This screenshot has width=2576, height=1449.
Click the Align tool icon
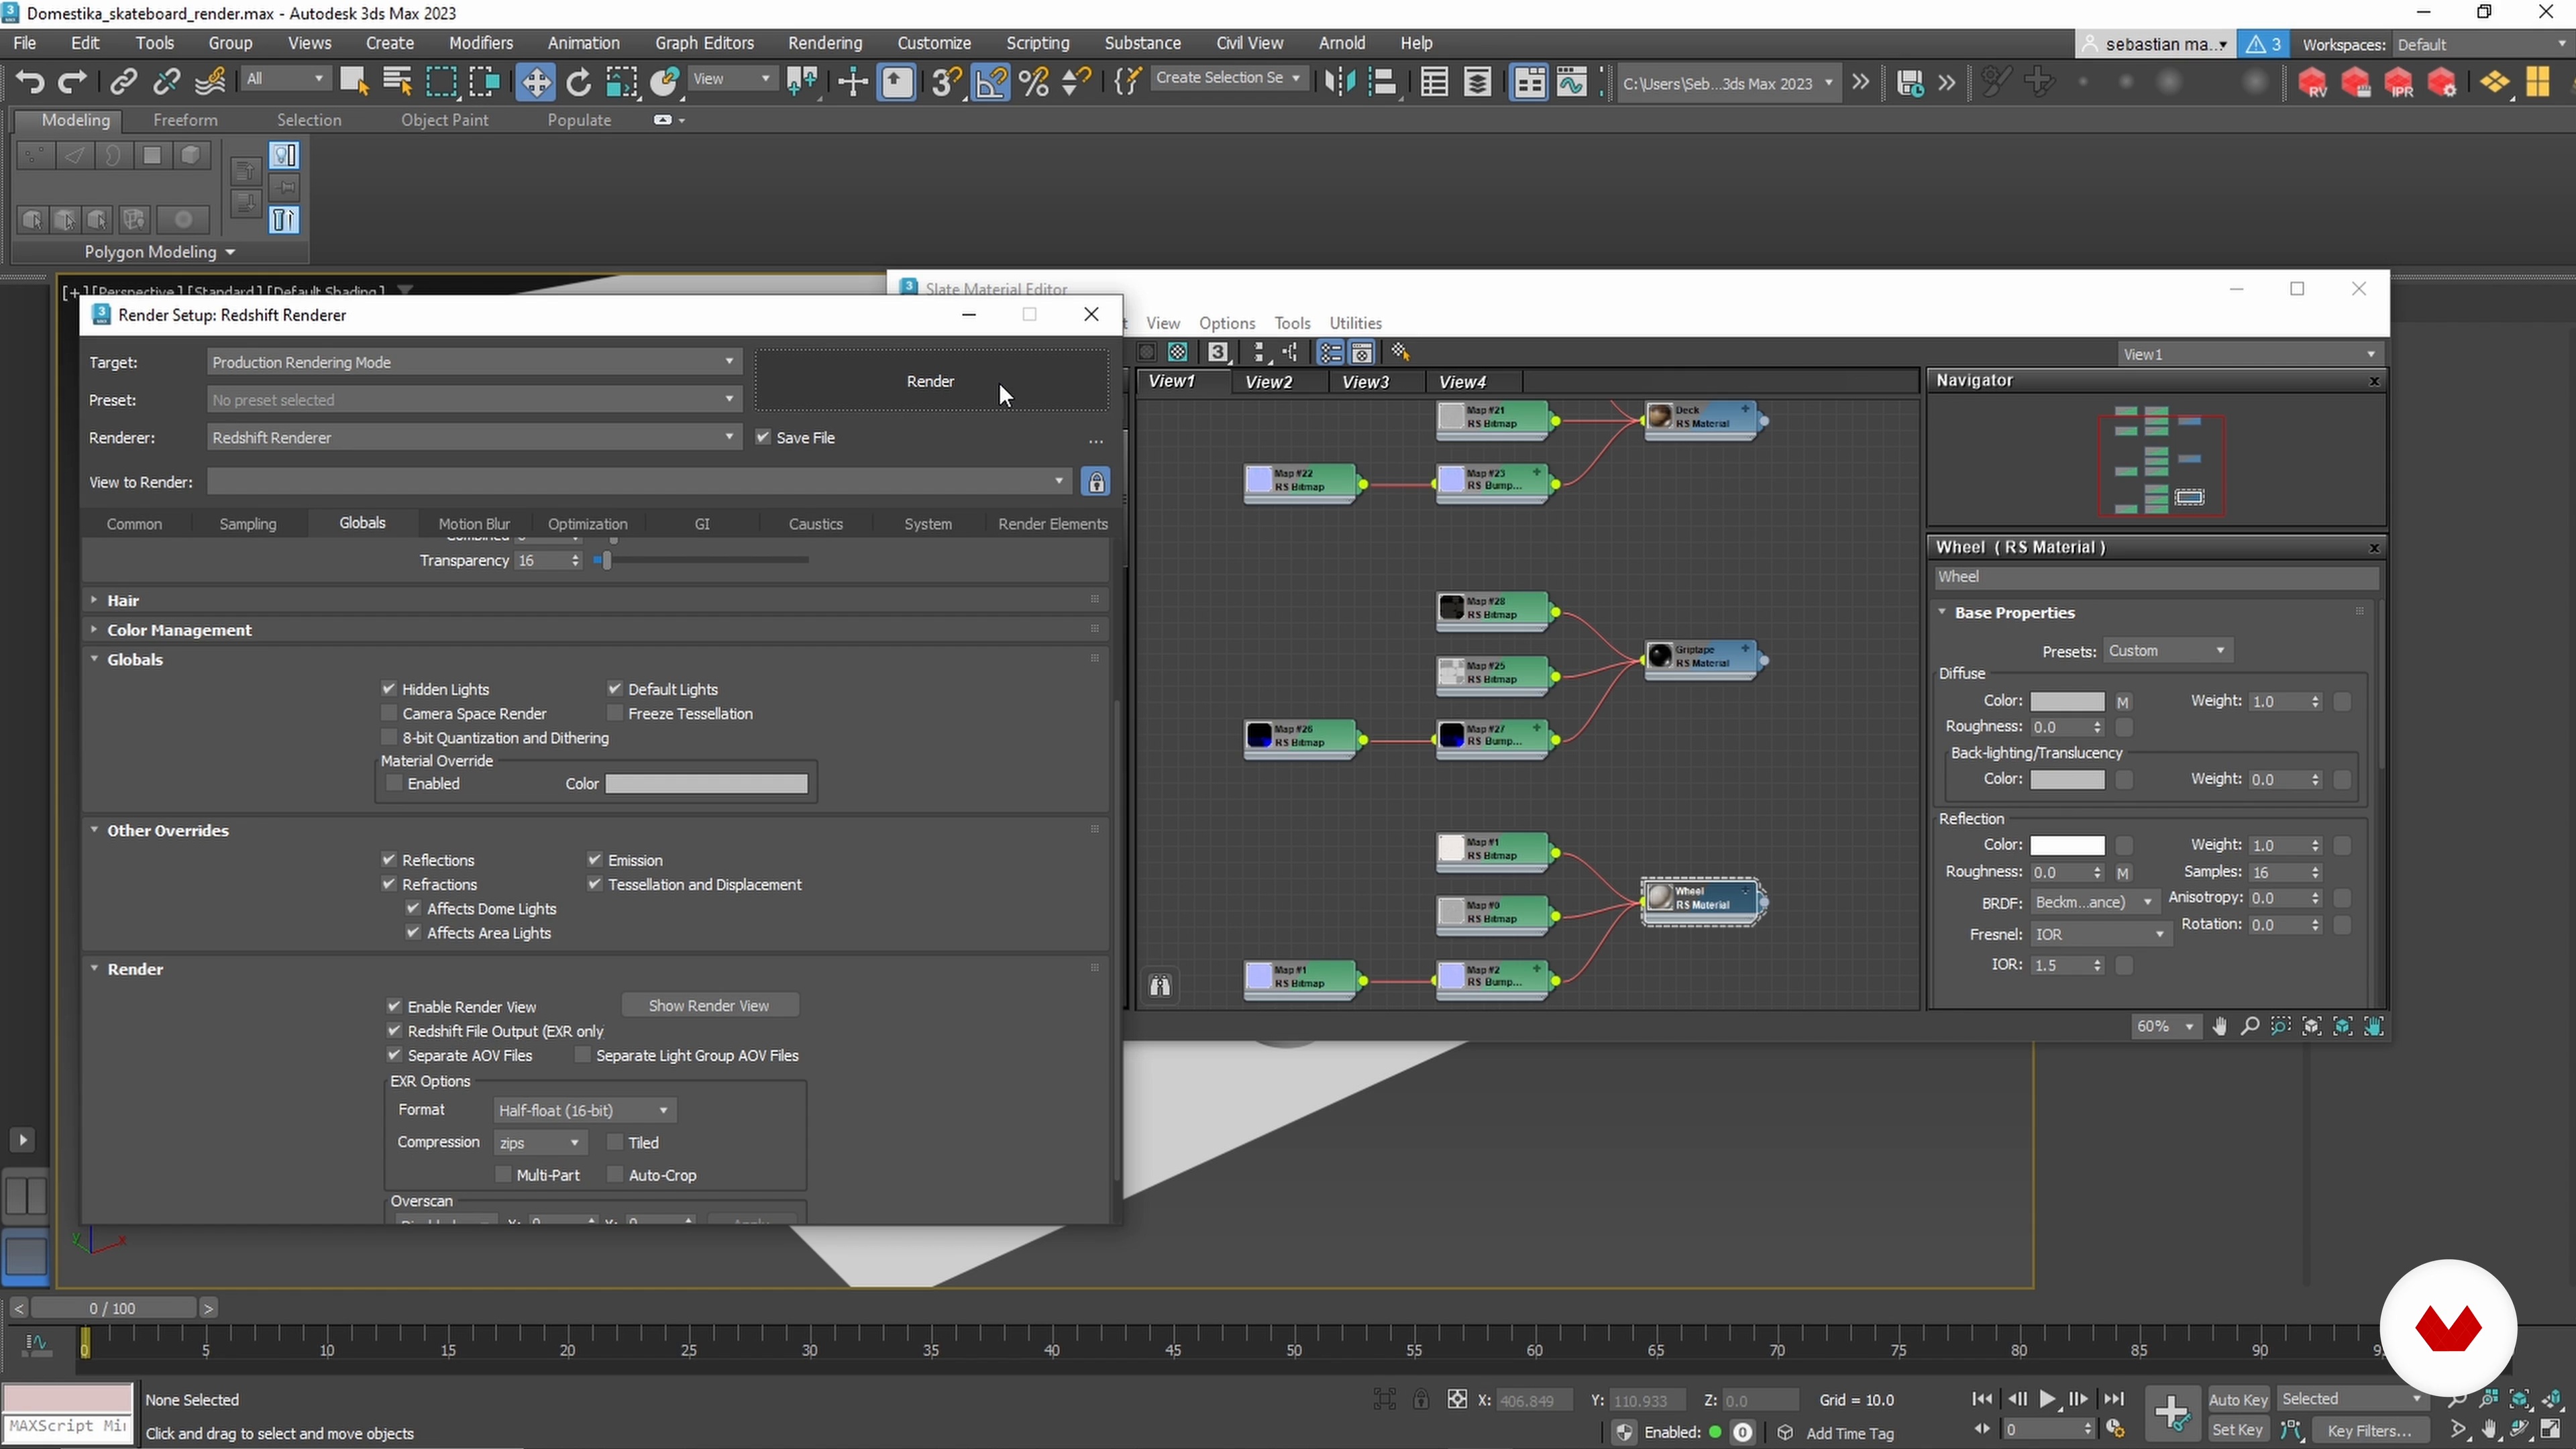(1383, 82)
